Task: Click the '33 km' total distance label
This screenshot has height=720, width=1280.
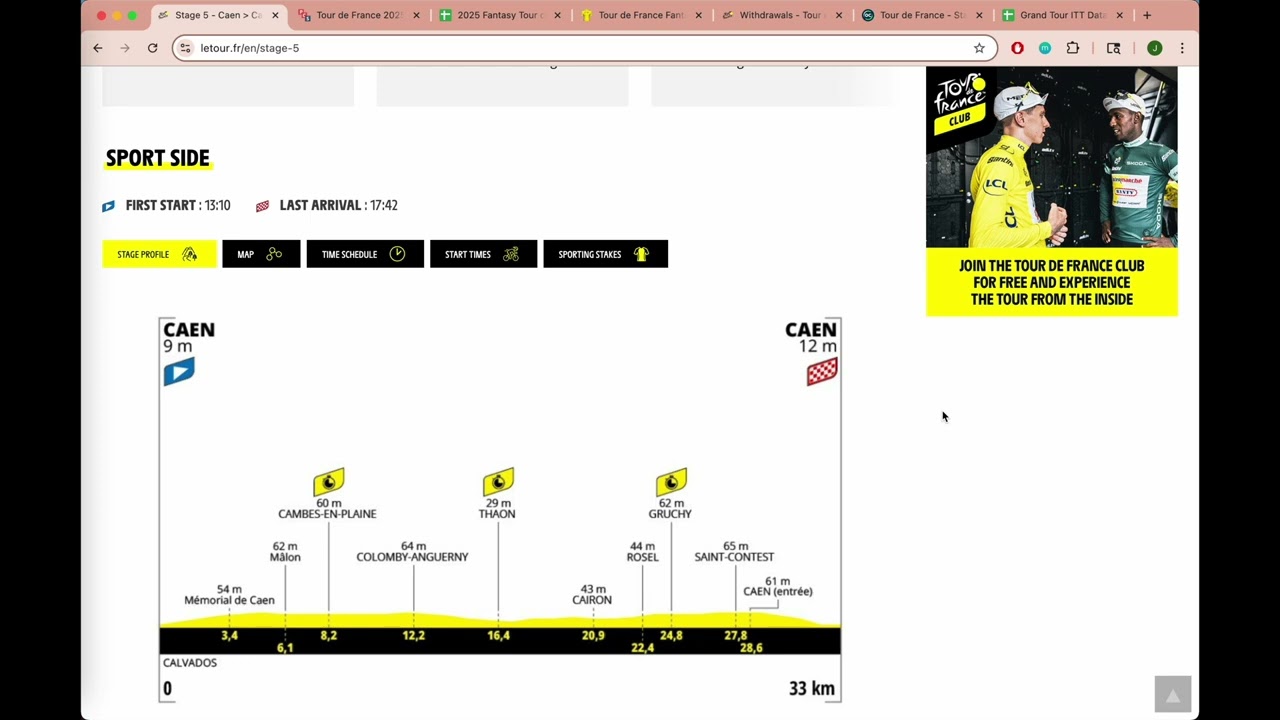Action: (811, 688)
